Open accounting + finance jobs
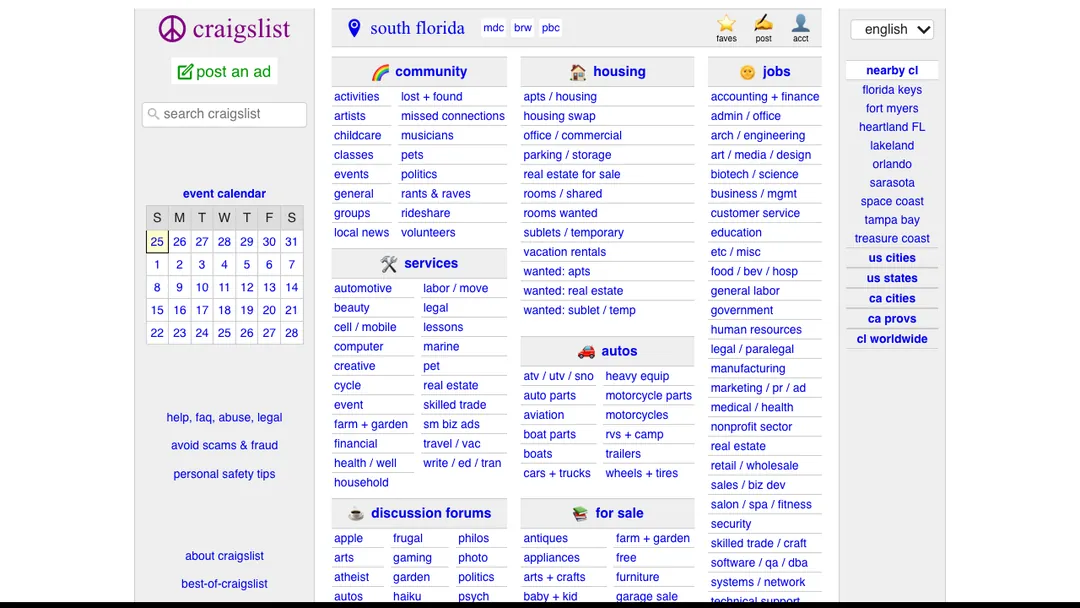Viewport: 1080px width, 608px height. click(x=765, y=97)
